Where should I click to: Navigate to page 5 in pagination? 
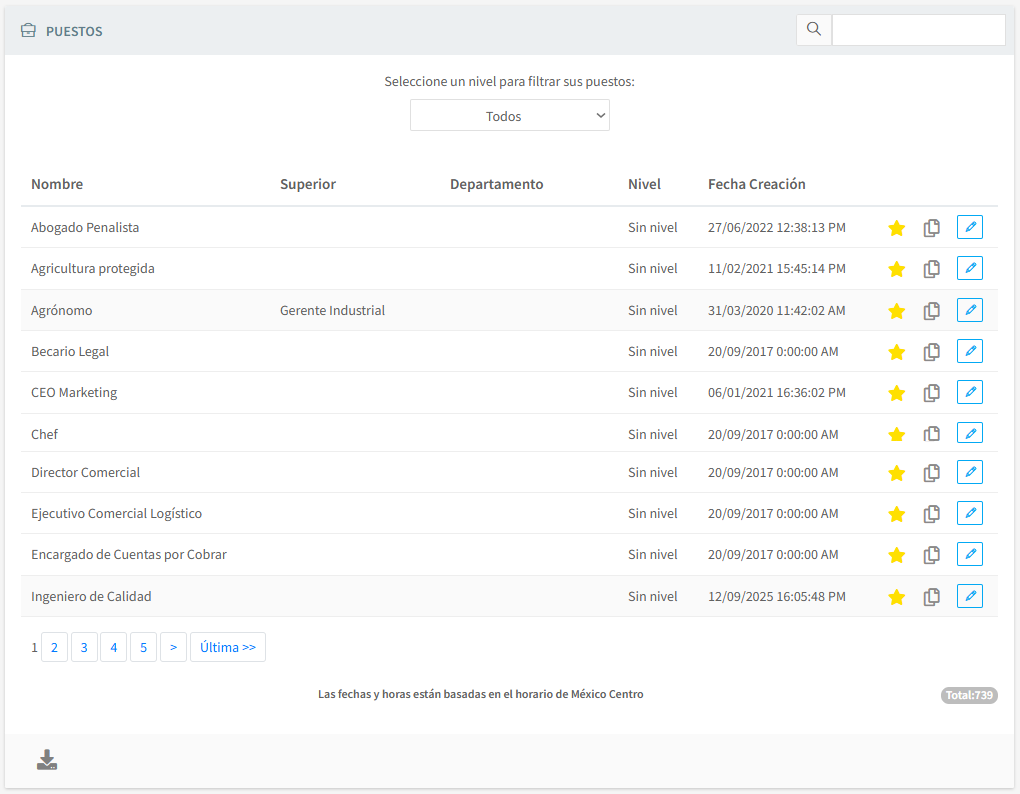(143, 648)
